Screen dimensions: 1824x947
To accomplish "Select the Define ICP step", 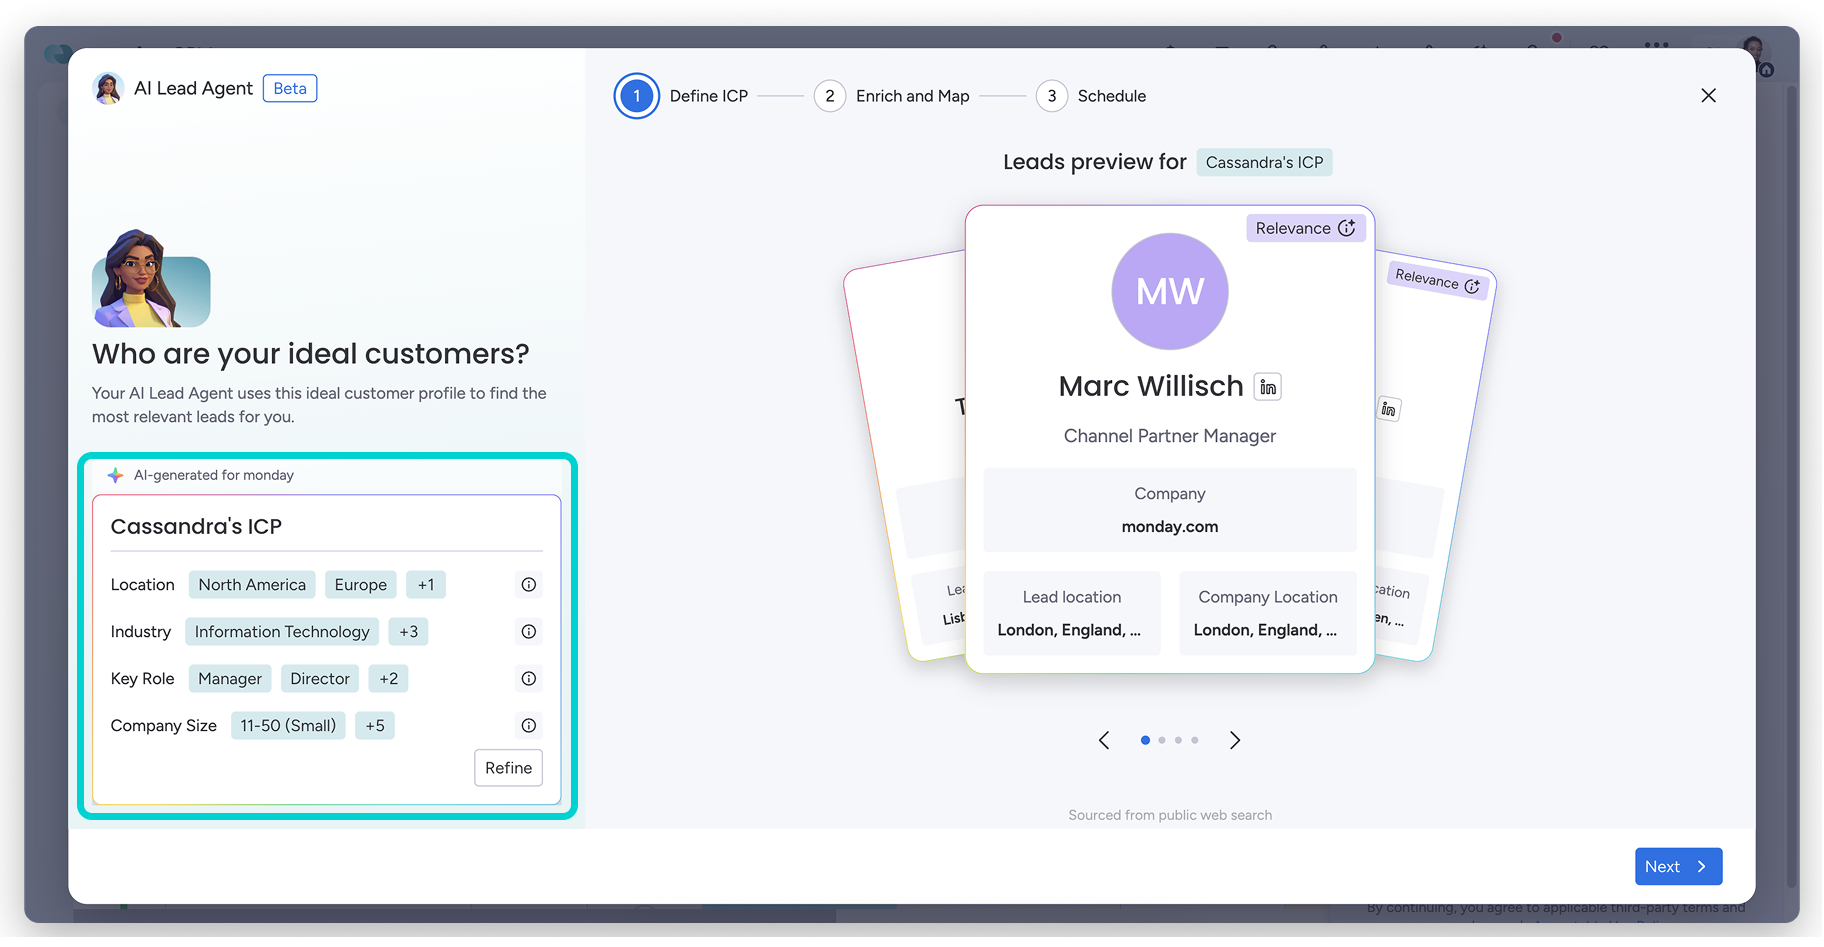I will pyautogui.click(x=682, y=96).
